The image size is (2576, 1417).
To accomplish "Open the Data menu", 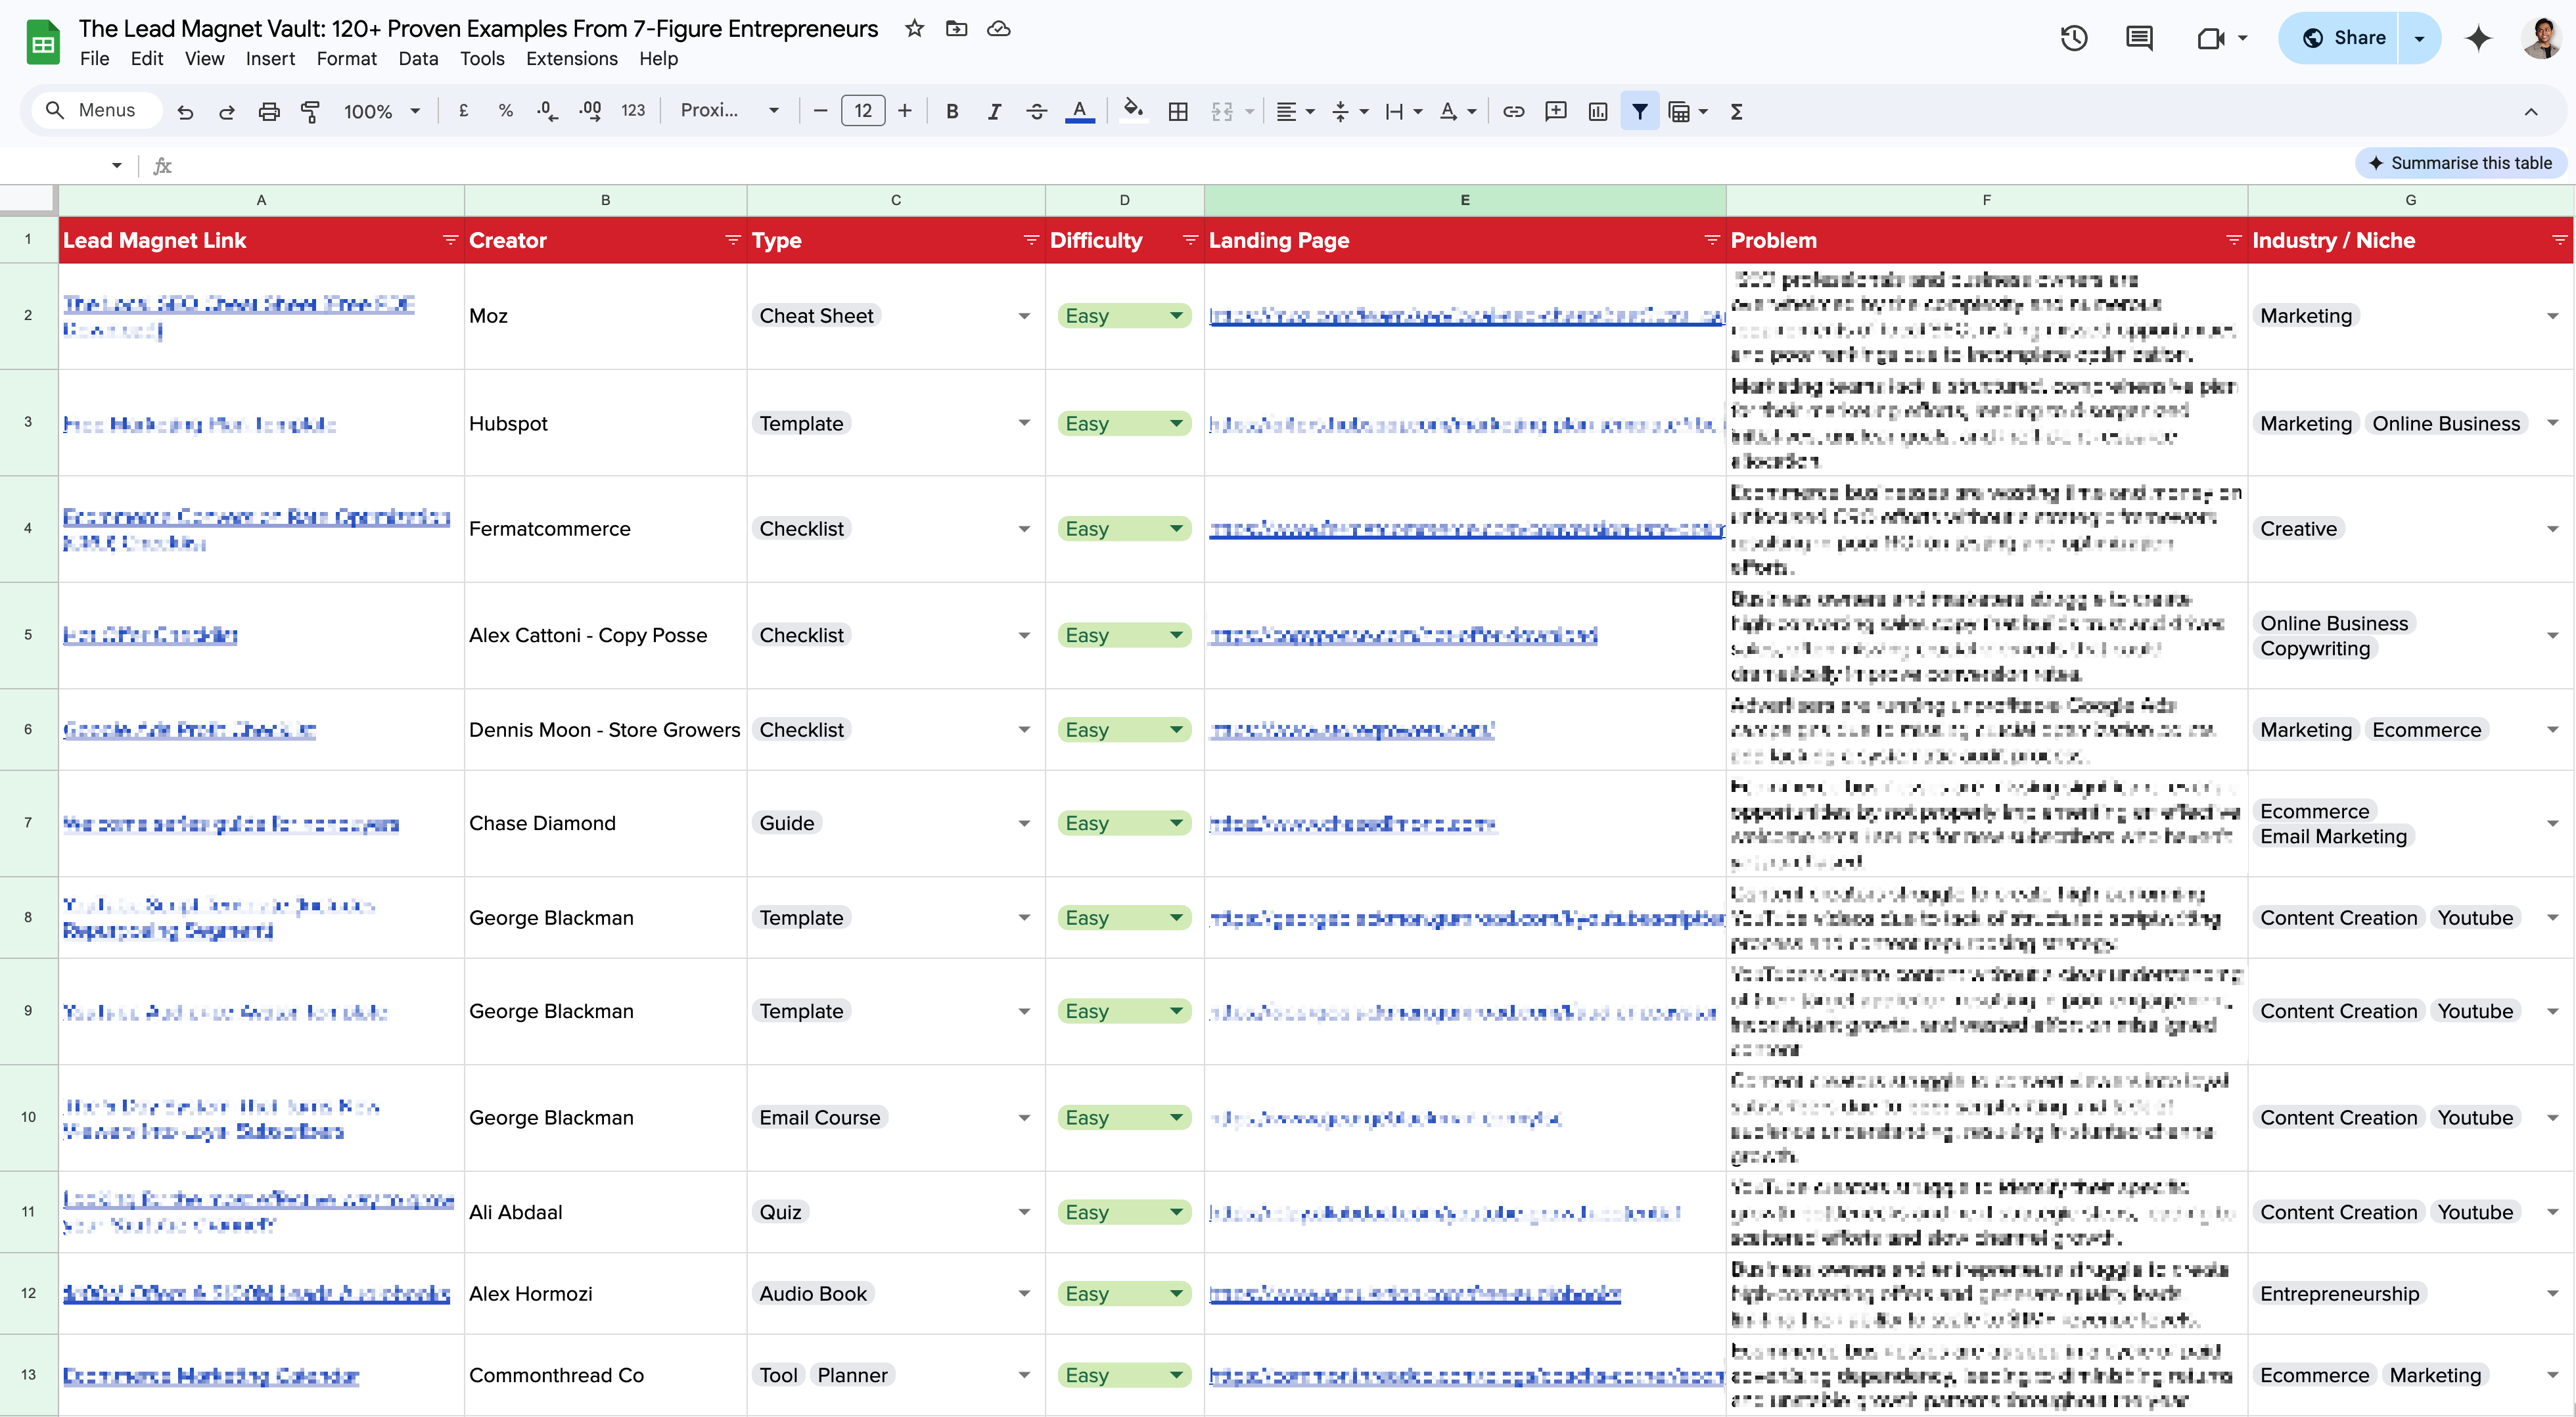I will click(417, 59).
